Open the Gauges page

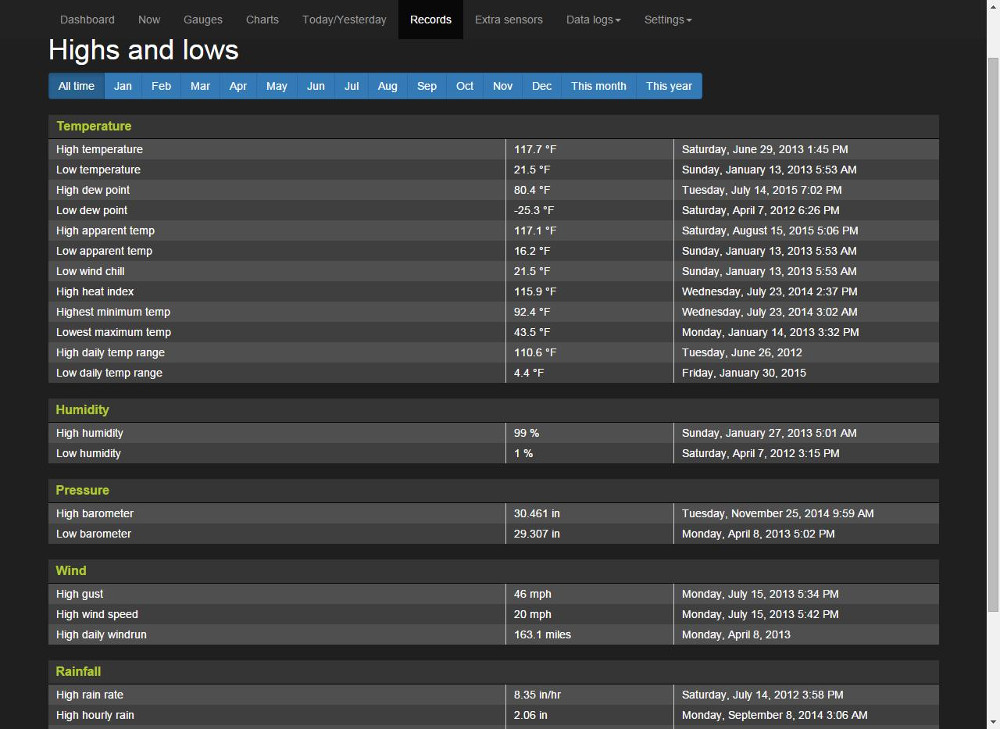203,20
